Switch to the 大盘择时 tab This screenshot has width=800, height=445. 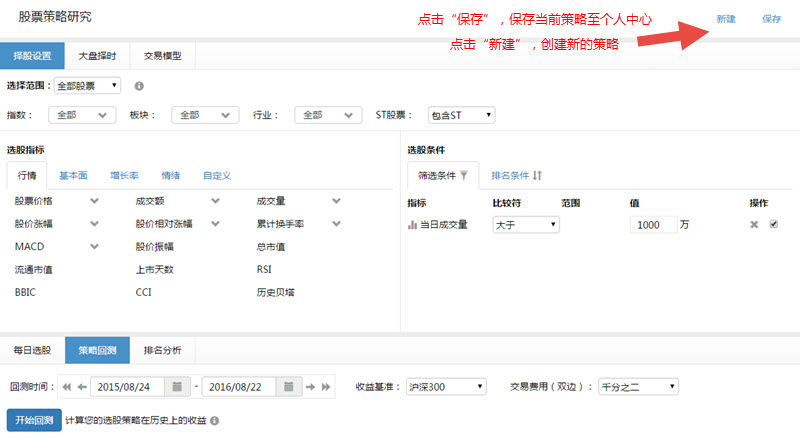coord(97,56)
